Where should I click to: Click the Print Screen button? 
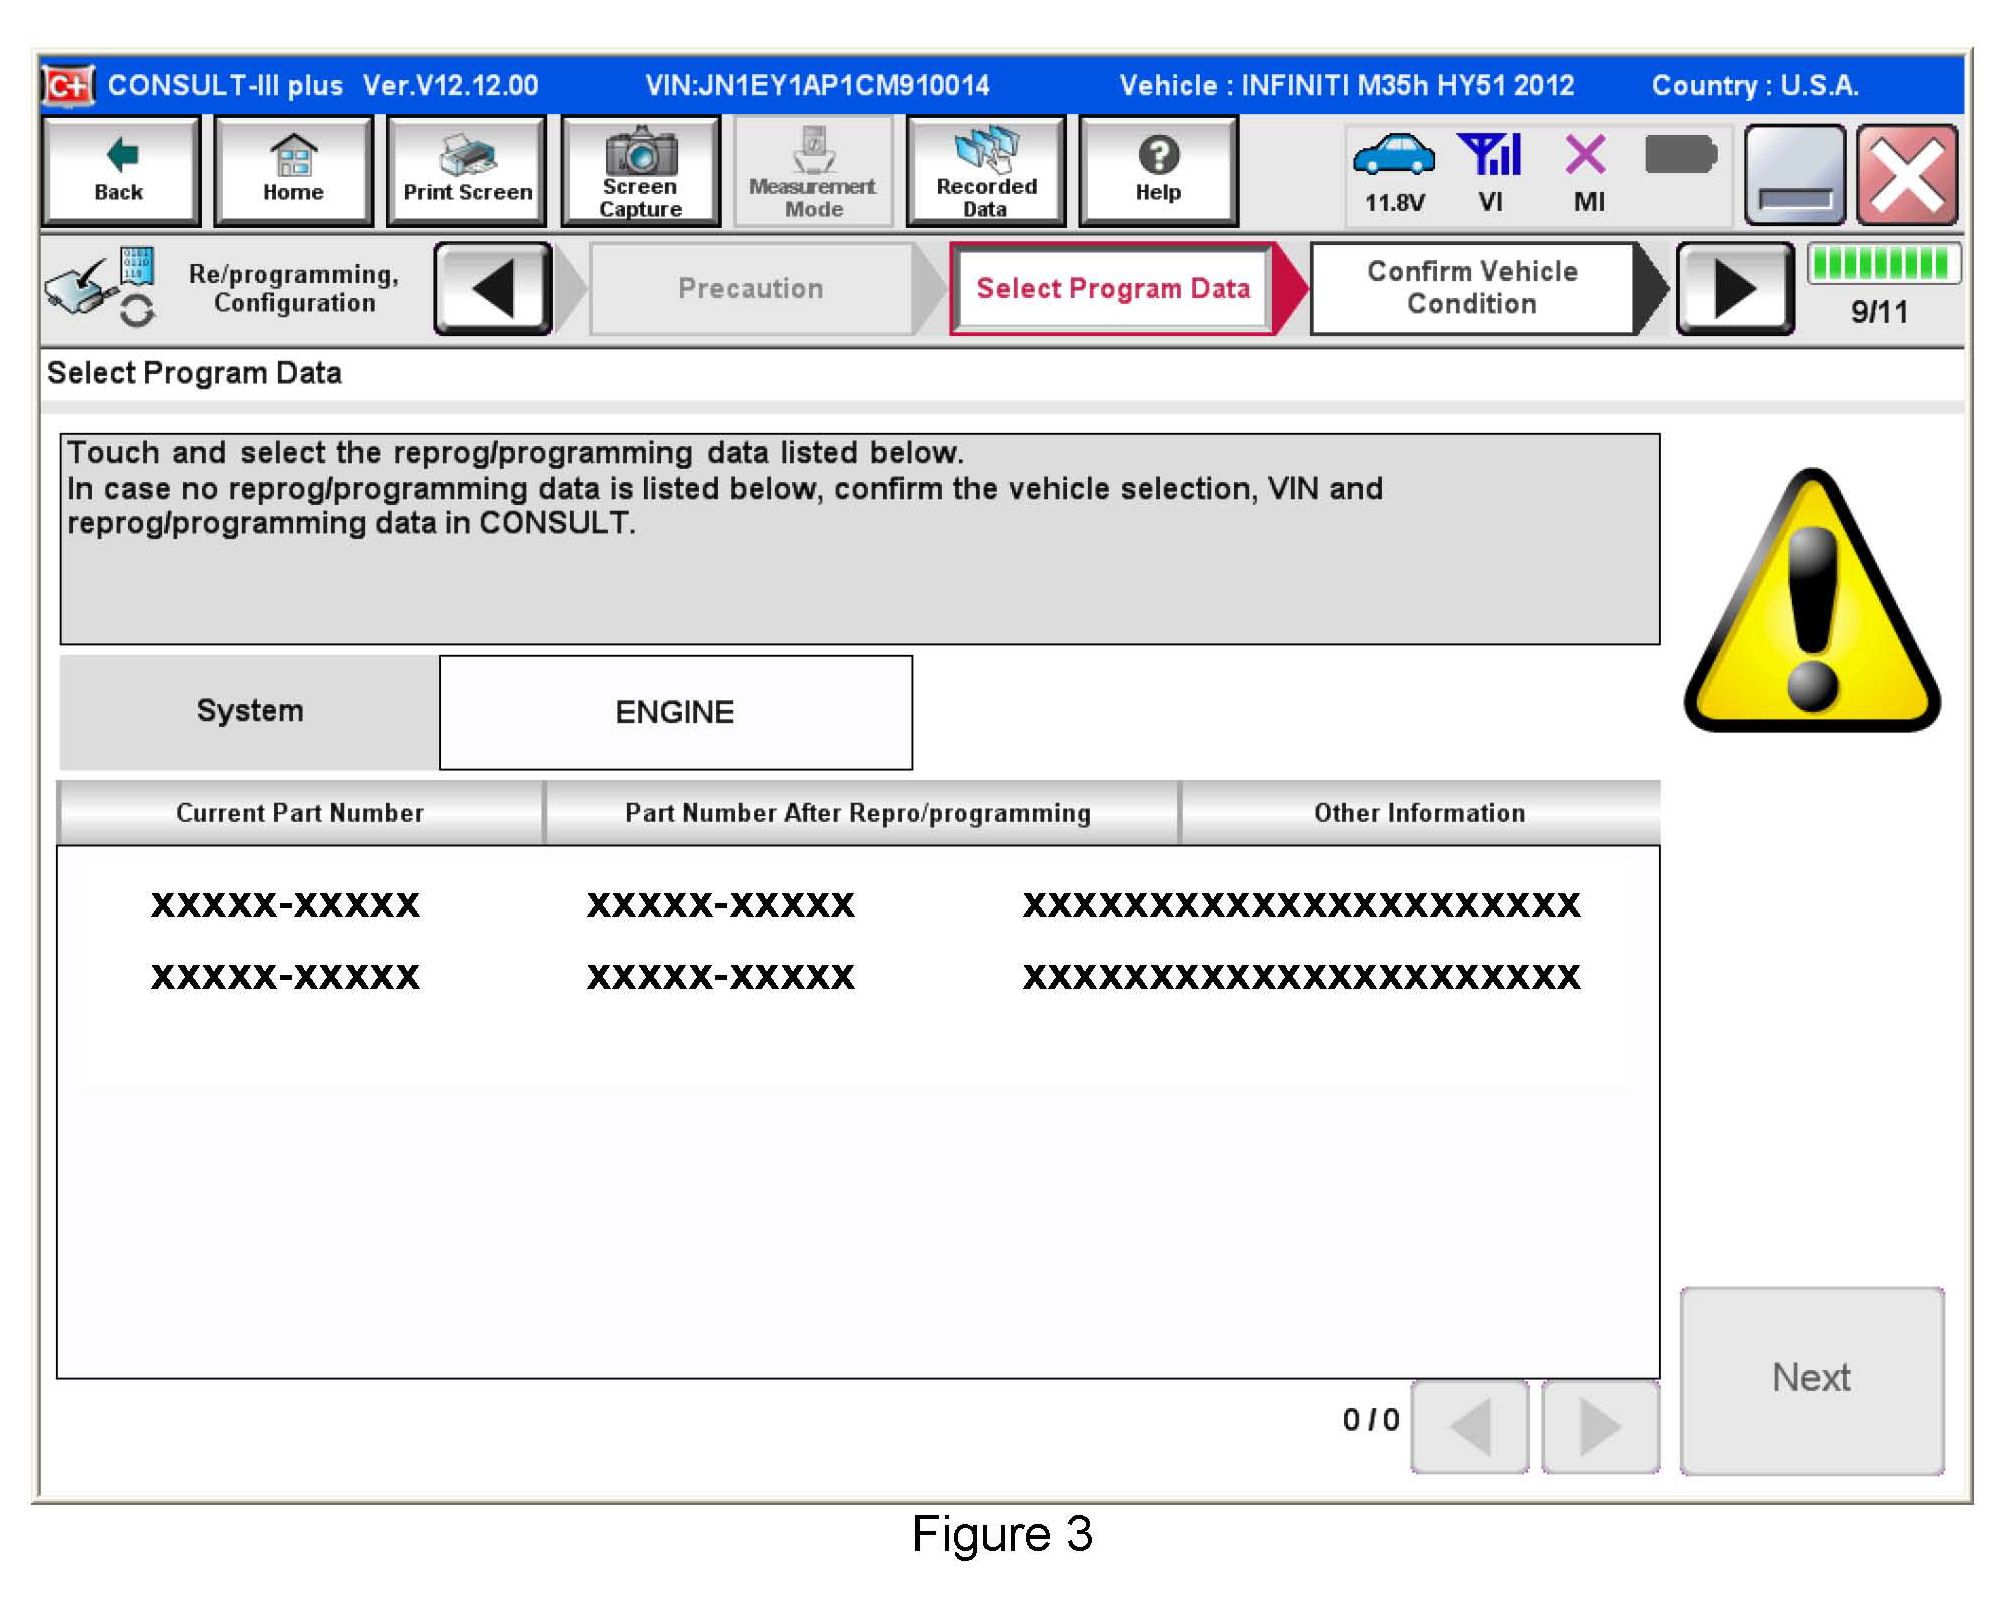click(x=467, y=171)
